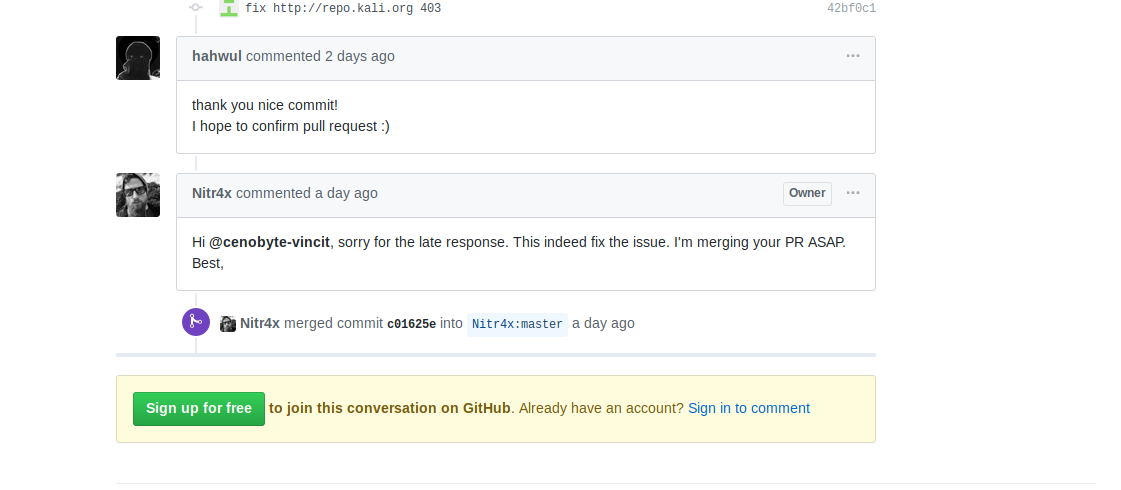
Task: Click Nitr4x username in comment header
Action: [x=212, y=193]
